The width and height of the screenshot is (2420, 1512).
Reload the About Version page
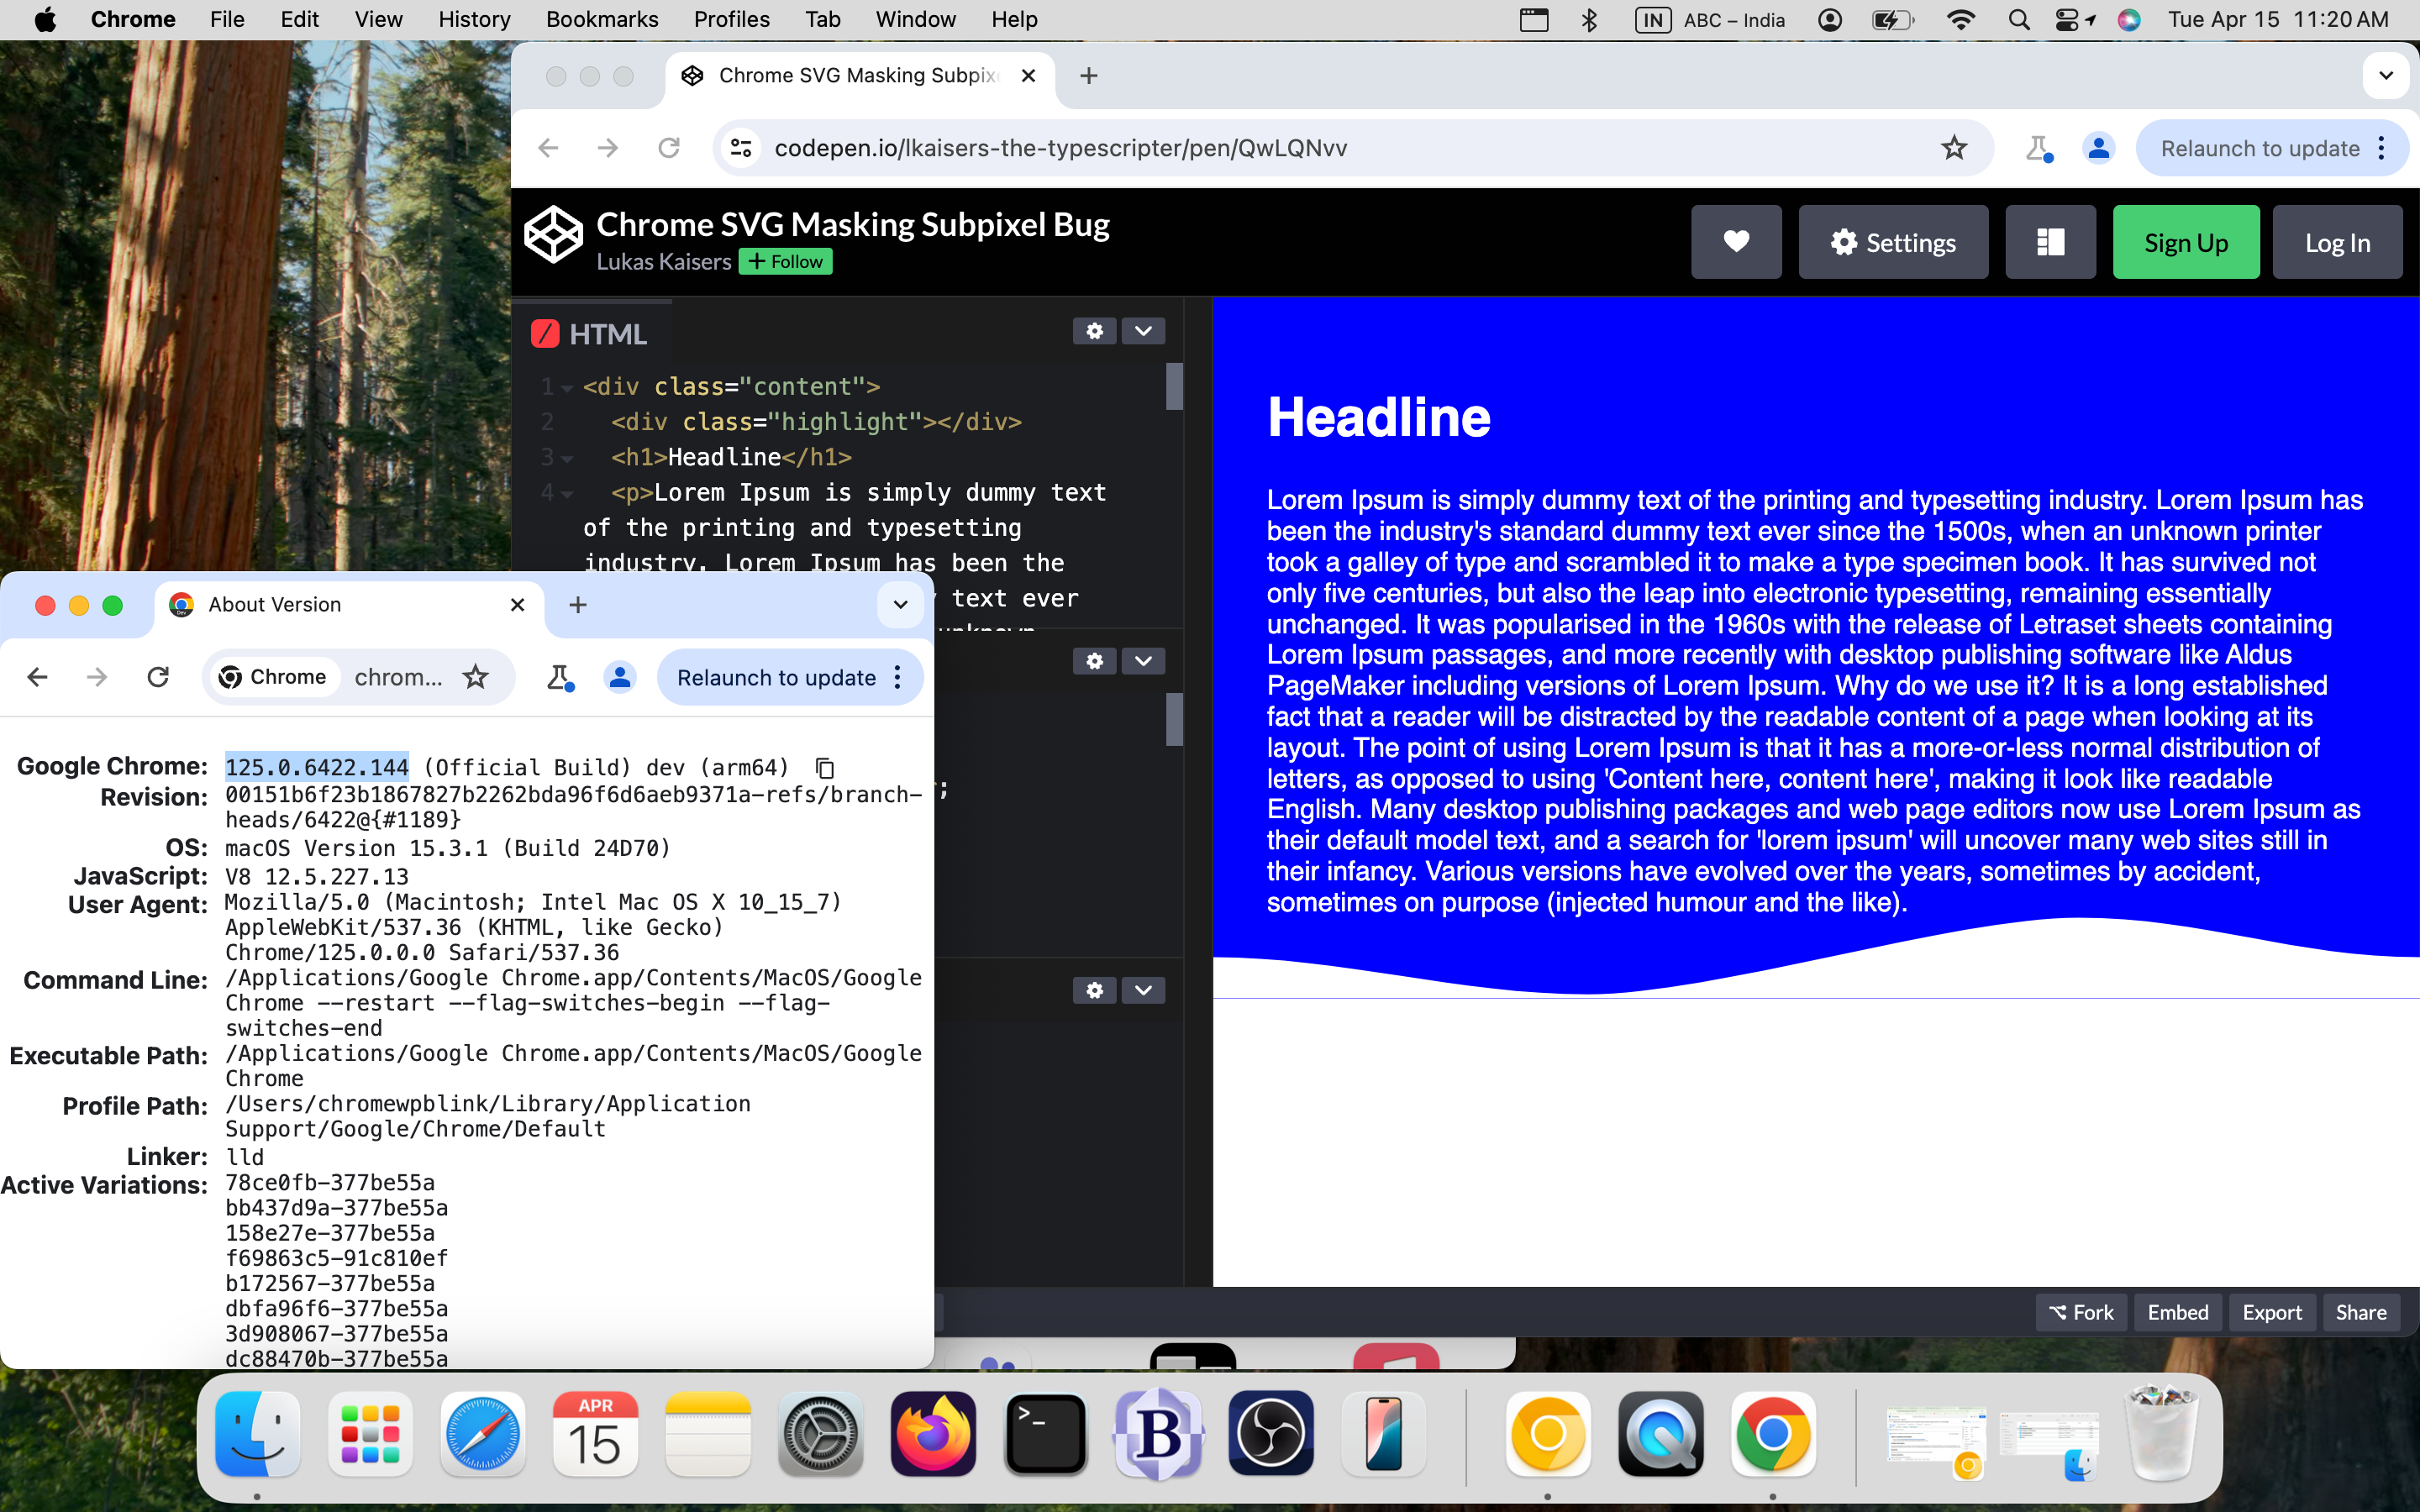pos(158,677)
